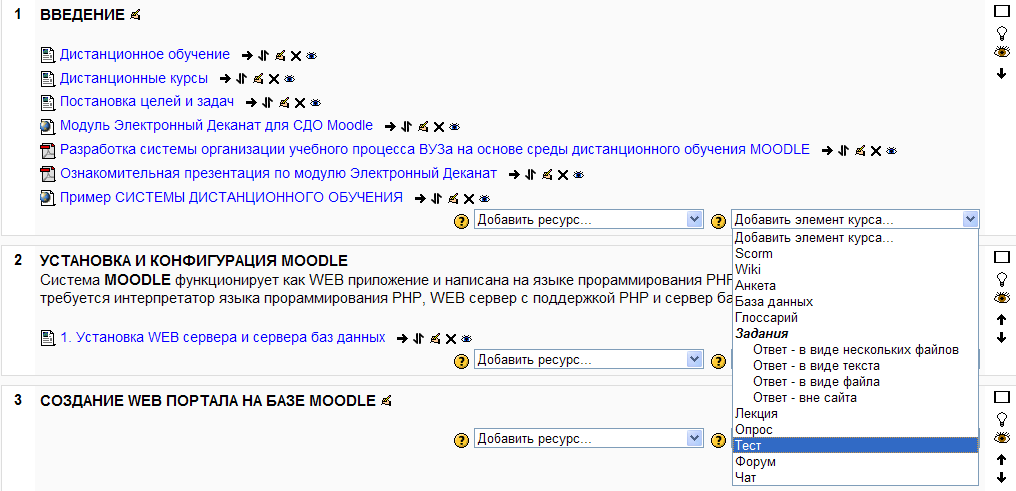Indent Модуль Электронный Деканат item right

pyautogui.click(x=389, y=126)
